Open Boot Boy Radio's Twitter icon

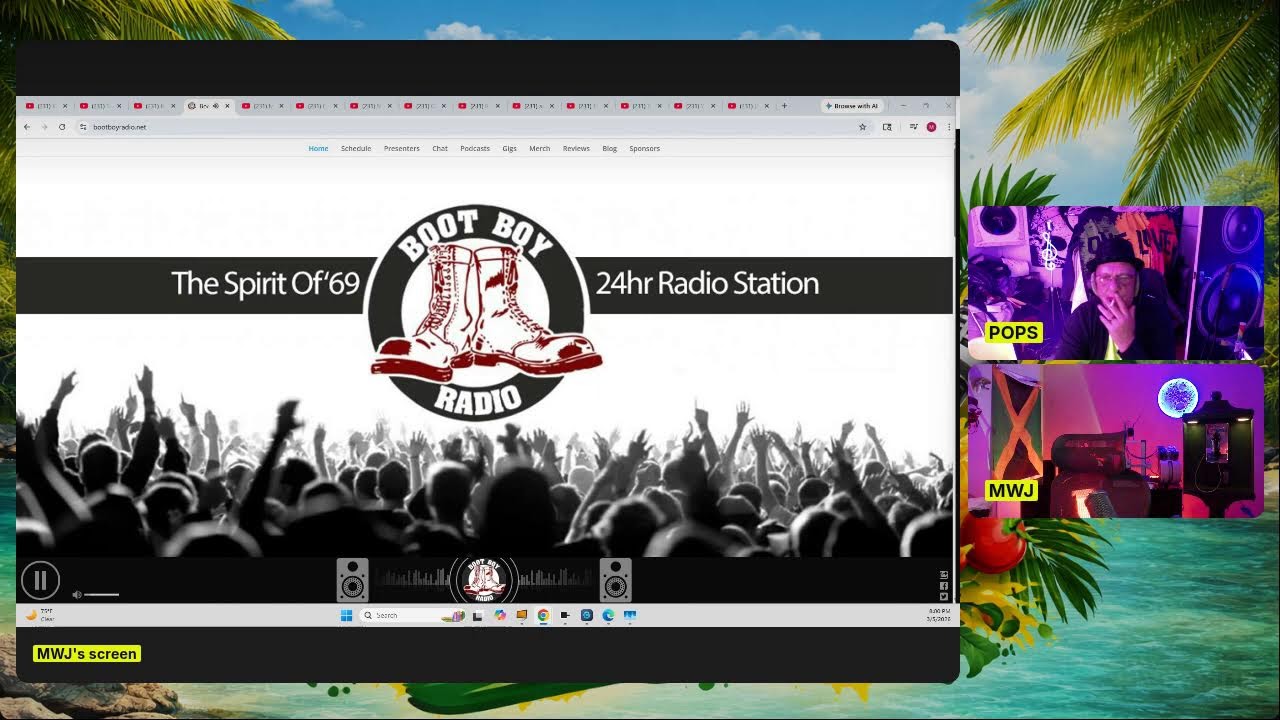coord(944,597)
